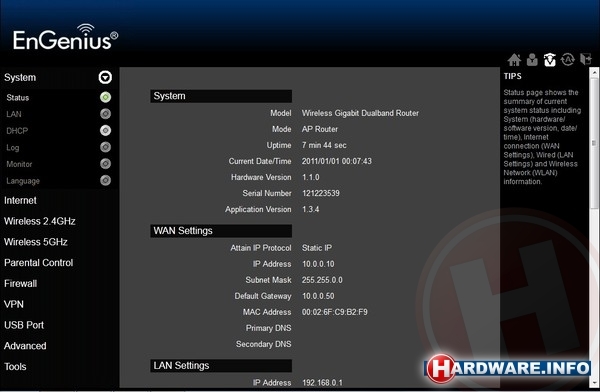Viewport: 600px width, 392px height.
Task: Open the Monitor submenu item
Action: pyautogui.click(x=19, y=164)
